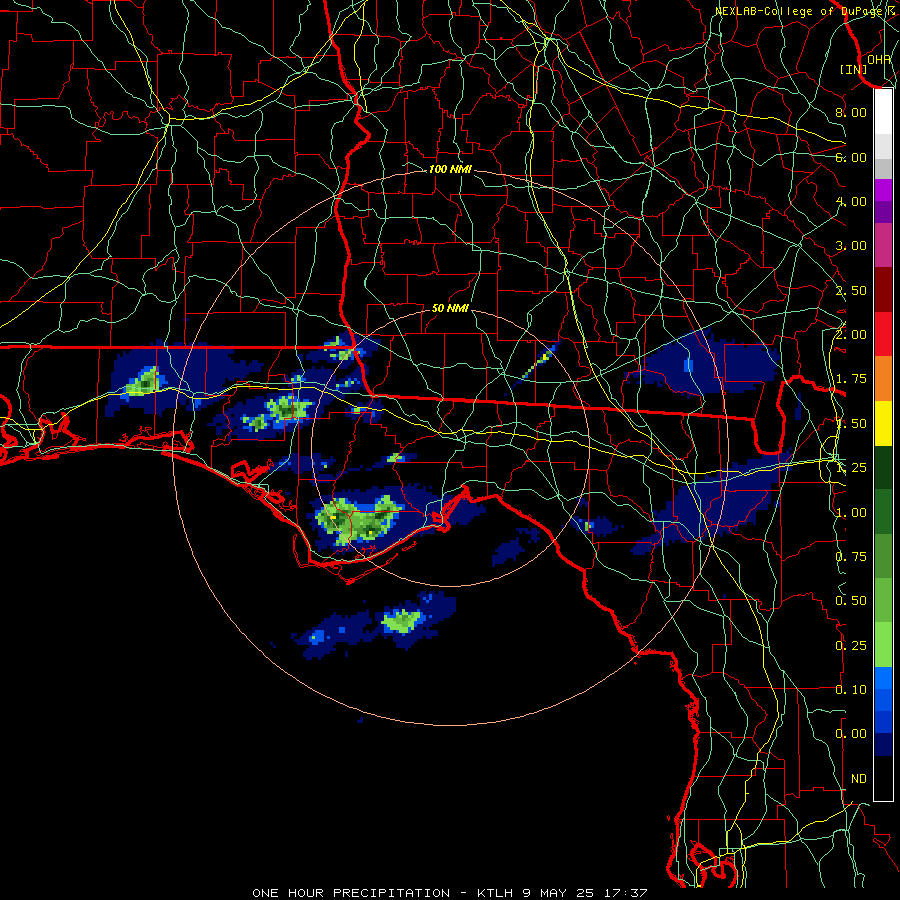
Task: Pick the yellow swatch beside 1.50
Action: 883,424
